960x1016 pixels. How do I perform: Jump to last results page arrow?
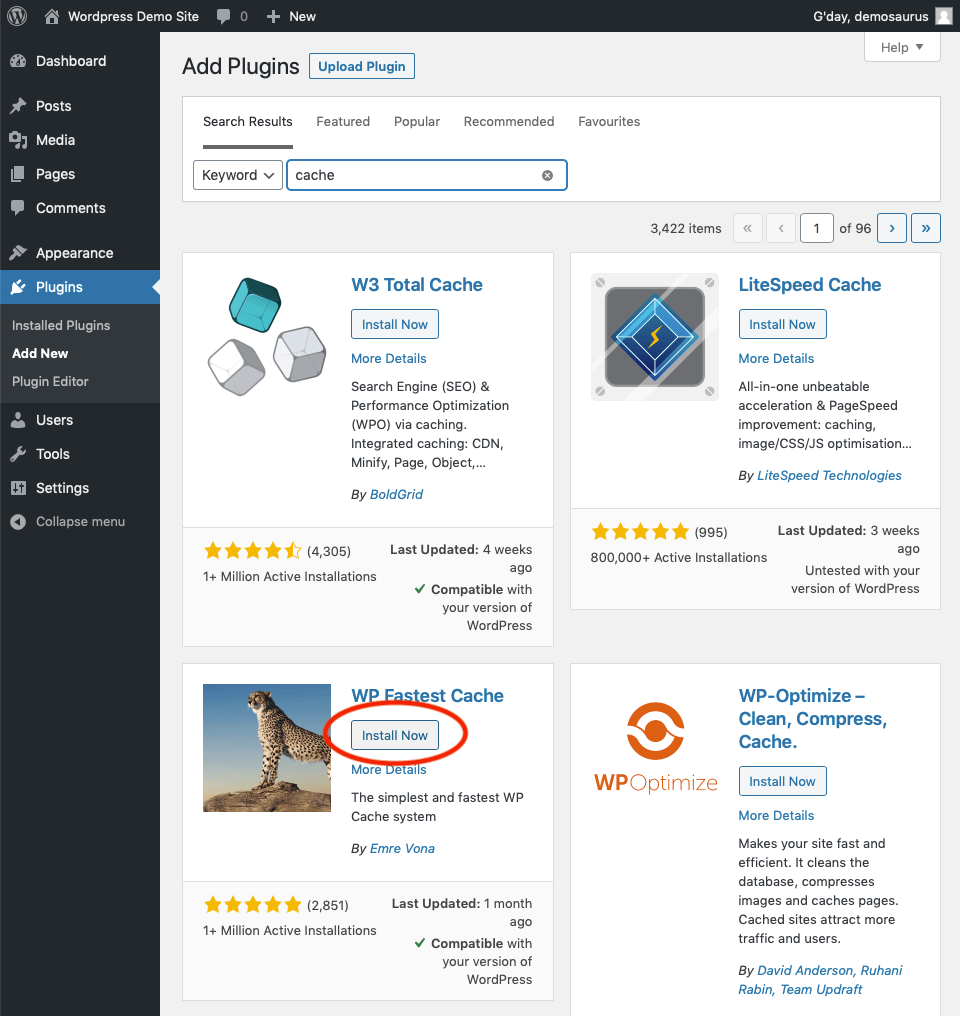pyautogui.click(x=926, y=228)
